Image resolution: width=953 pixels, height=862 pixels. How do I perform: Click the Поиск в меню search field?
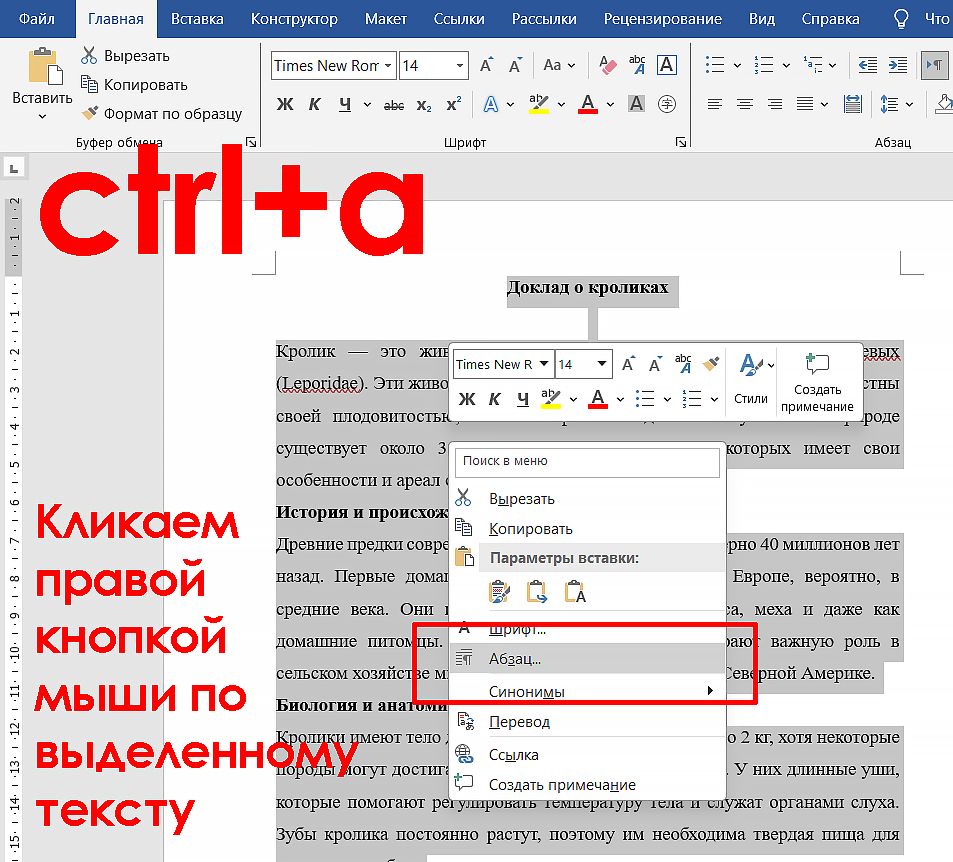click(587, 461)
